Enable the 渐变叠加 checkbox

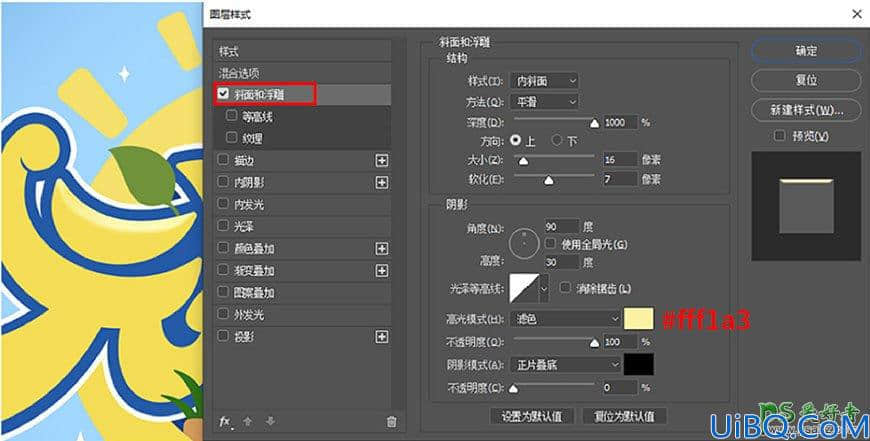pos(223,270)
